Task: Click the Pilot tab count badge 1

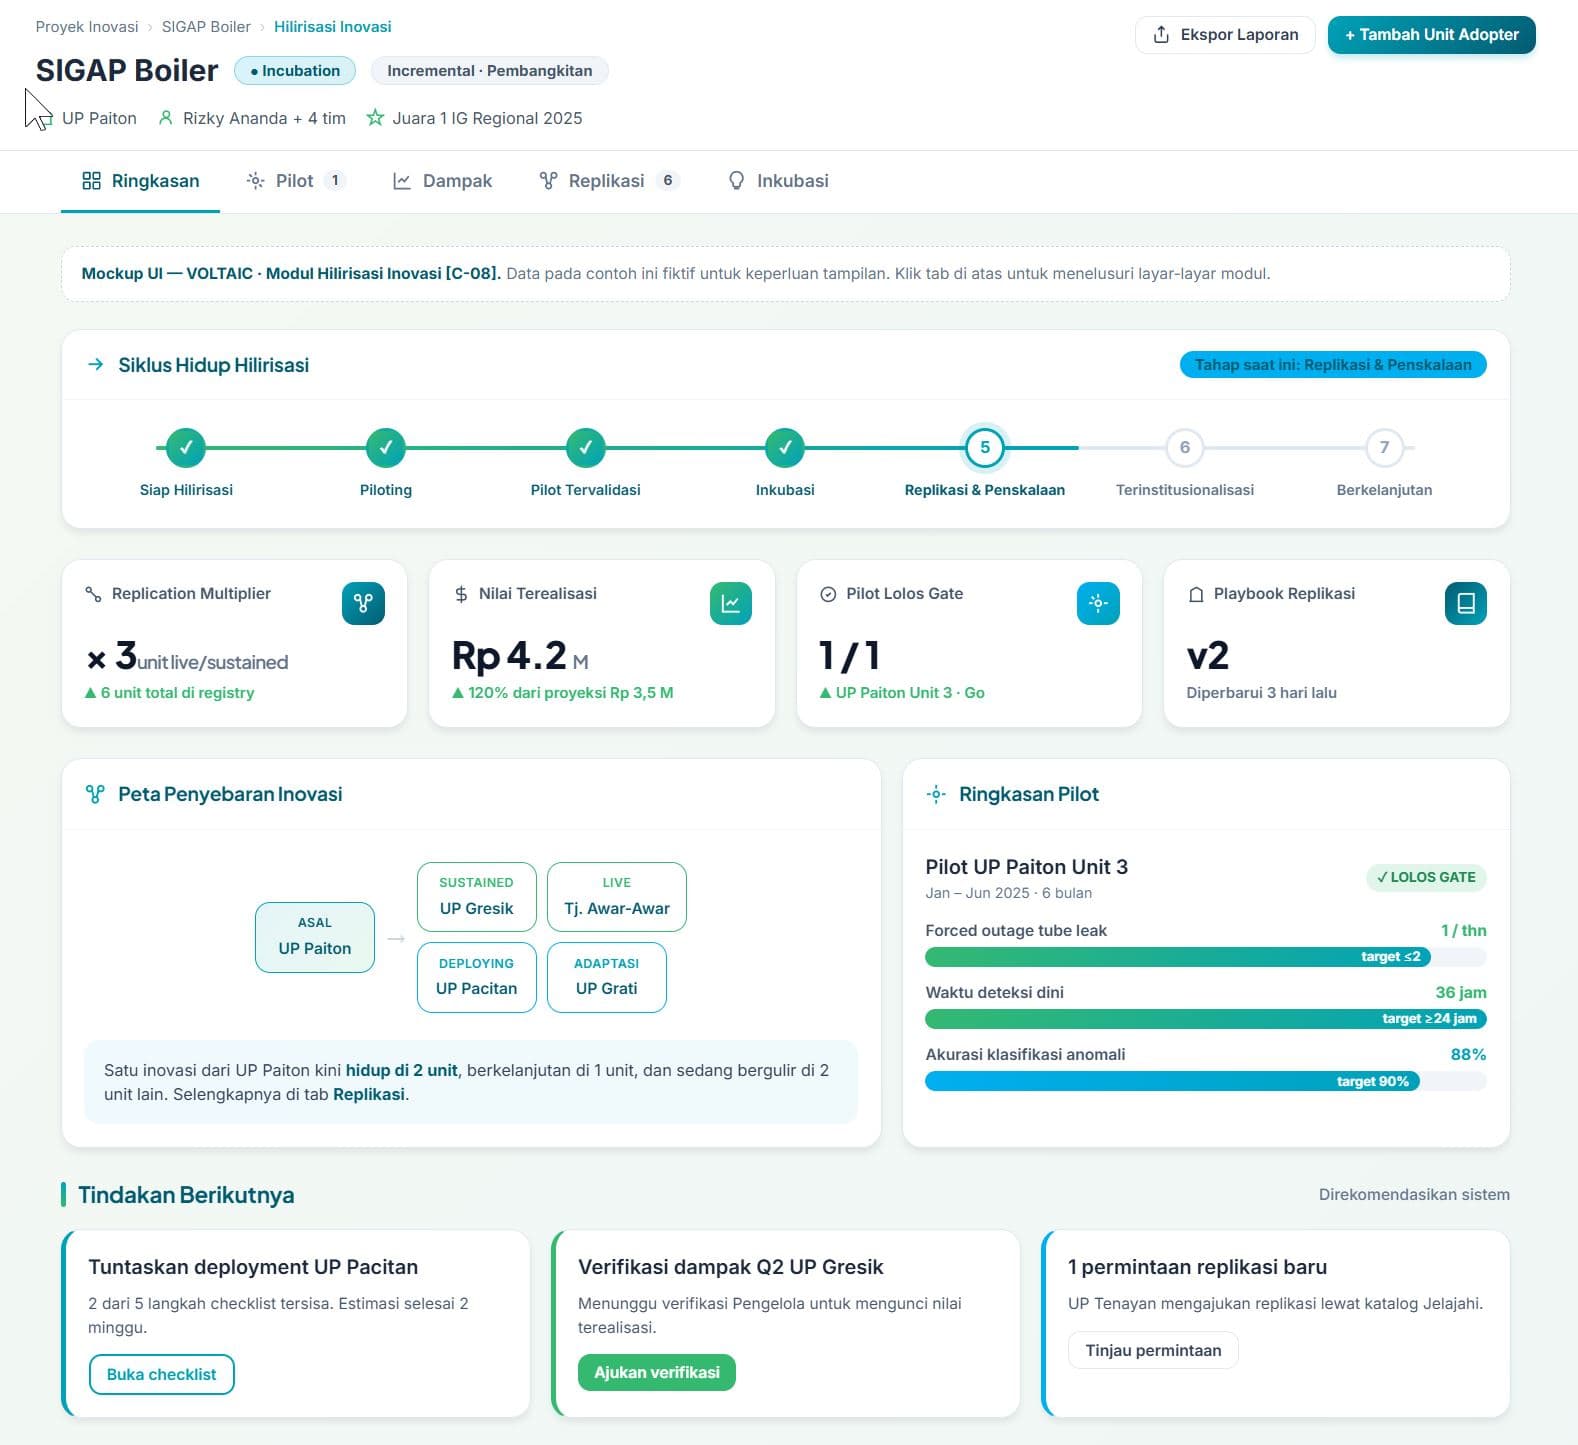Action: [335, 181]
